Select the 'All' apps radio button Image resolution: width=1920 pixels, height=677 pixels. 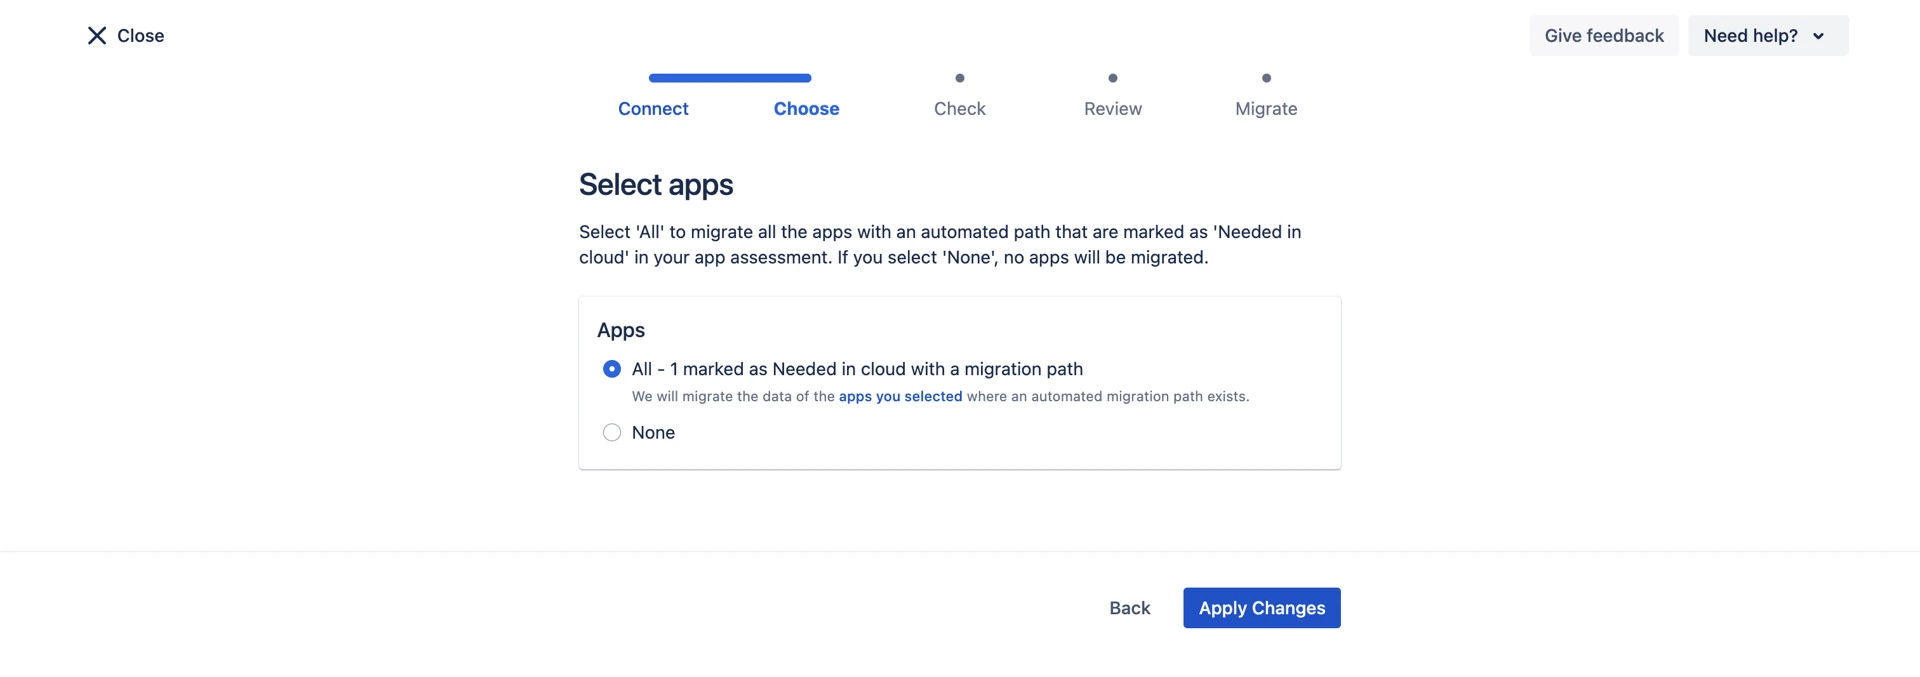click(612, 369)
